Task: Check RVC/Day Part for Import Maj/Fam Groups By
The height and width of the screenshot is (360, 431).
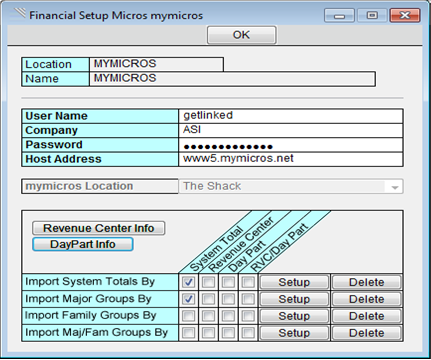Action: pos(248,333)
